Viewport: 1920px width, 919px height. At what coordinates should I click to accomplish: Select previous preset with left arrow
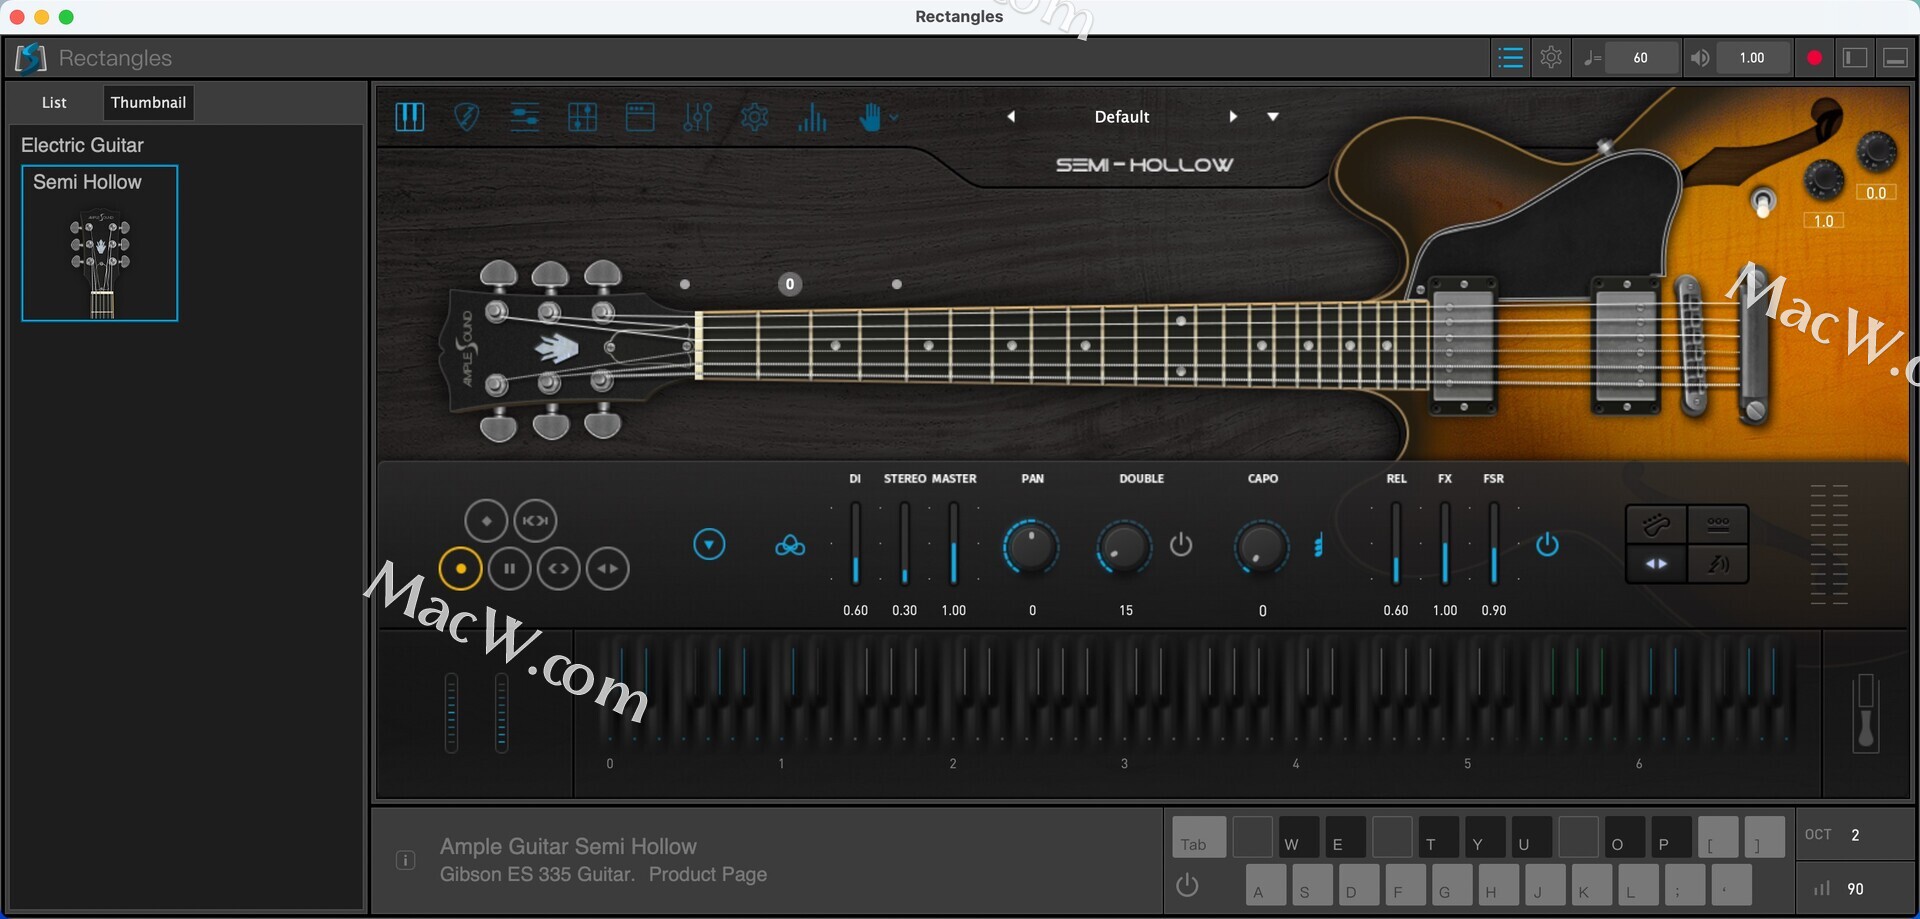point(1011,117)
